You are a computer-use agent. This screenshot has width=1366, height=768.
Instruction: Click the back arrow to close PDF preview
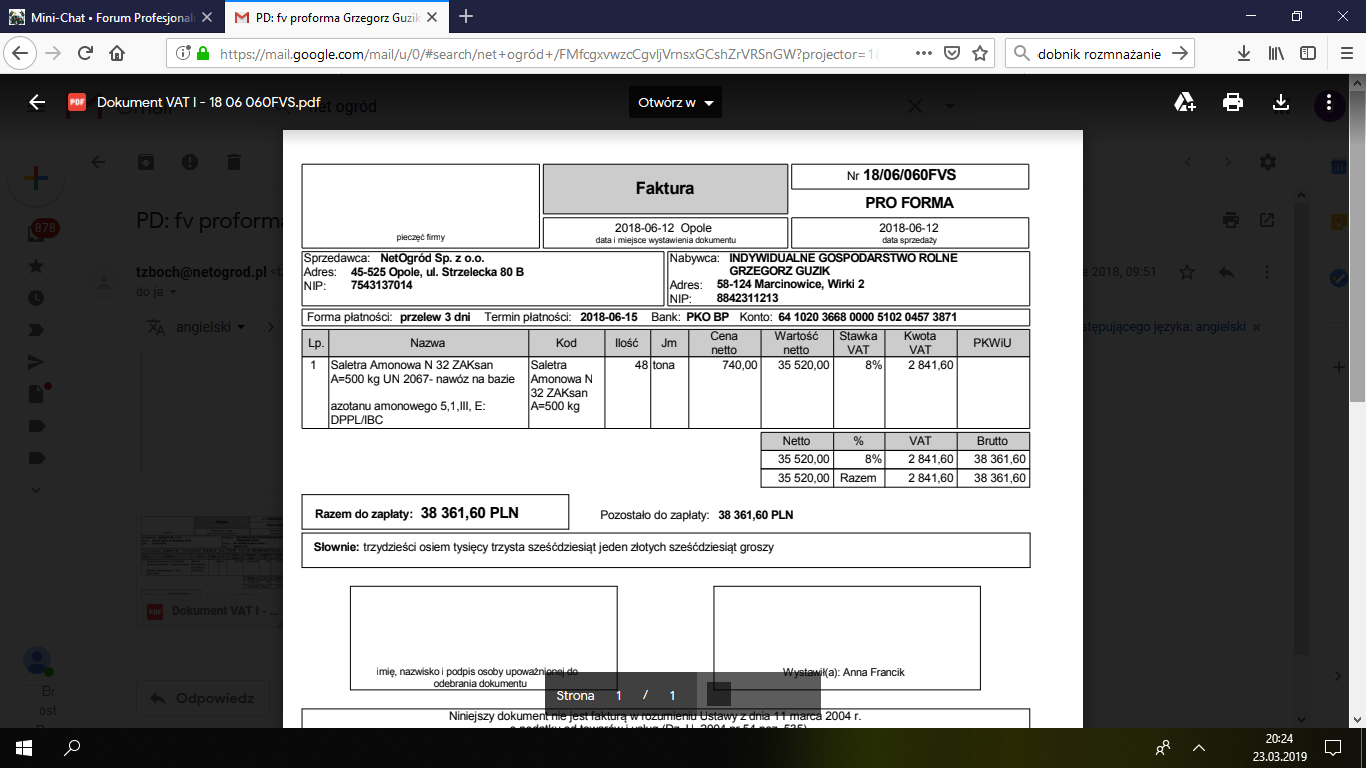[37, 102]
